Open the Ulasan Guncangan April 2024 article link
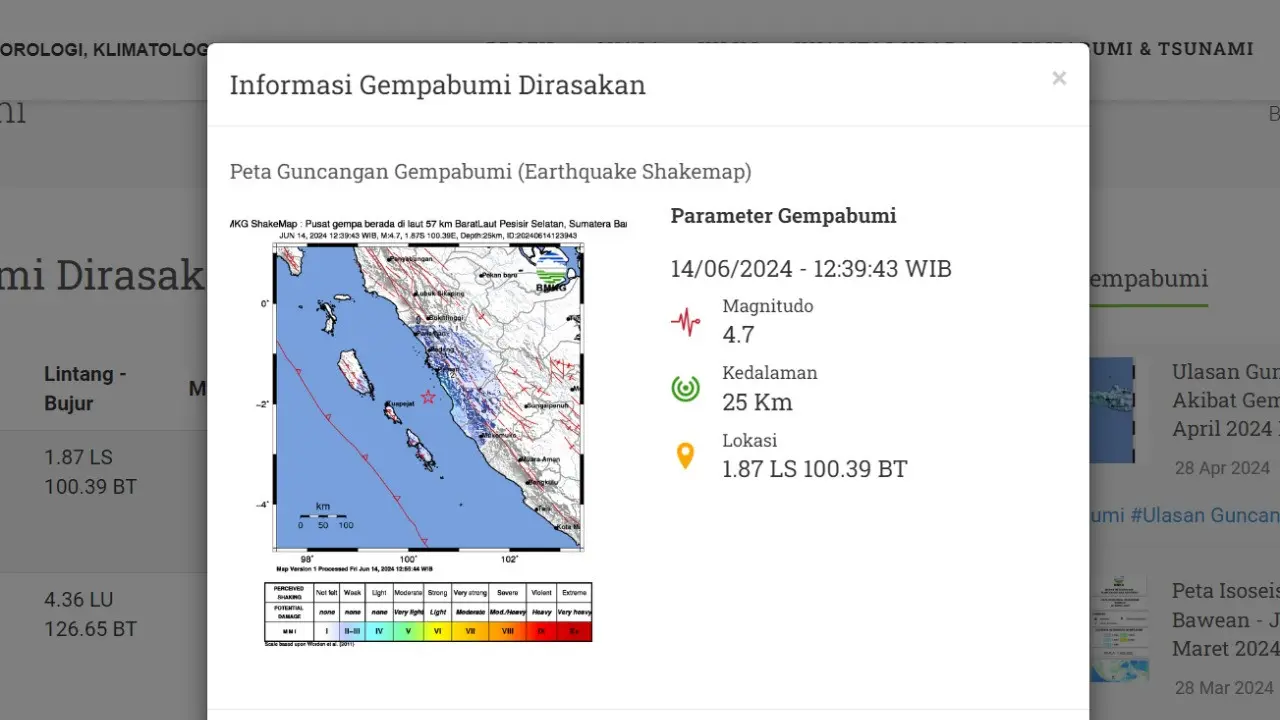This screenshot has height=720, width=1280. coord(1226,401)
